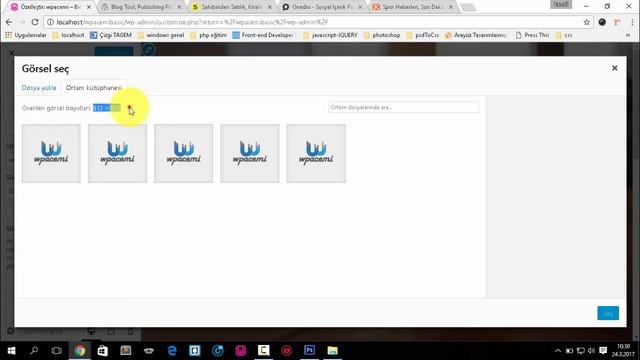Open a new browser tab
Image resolution: width=640 pixels, height=360 pixels.
pos(468,7)
